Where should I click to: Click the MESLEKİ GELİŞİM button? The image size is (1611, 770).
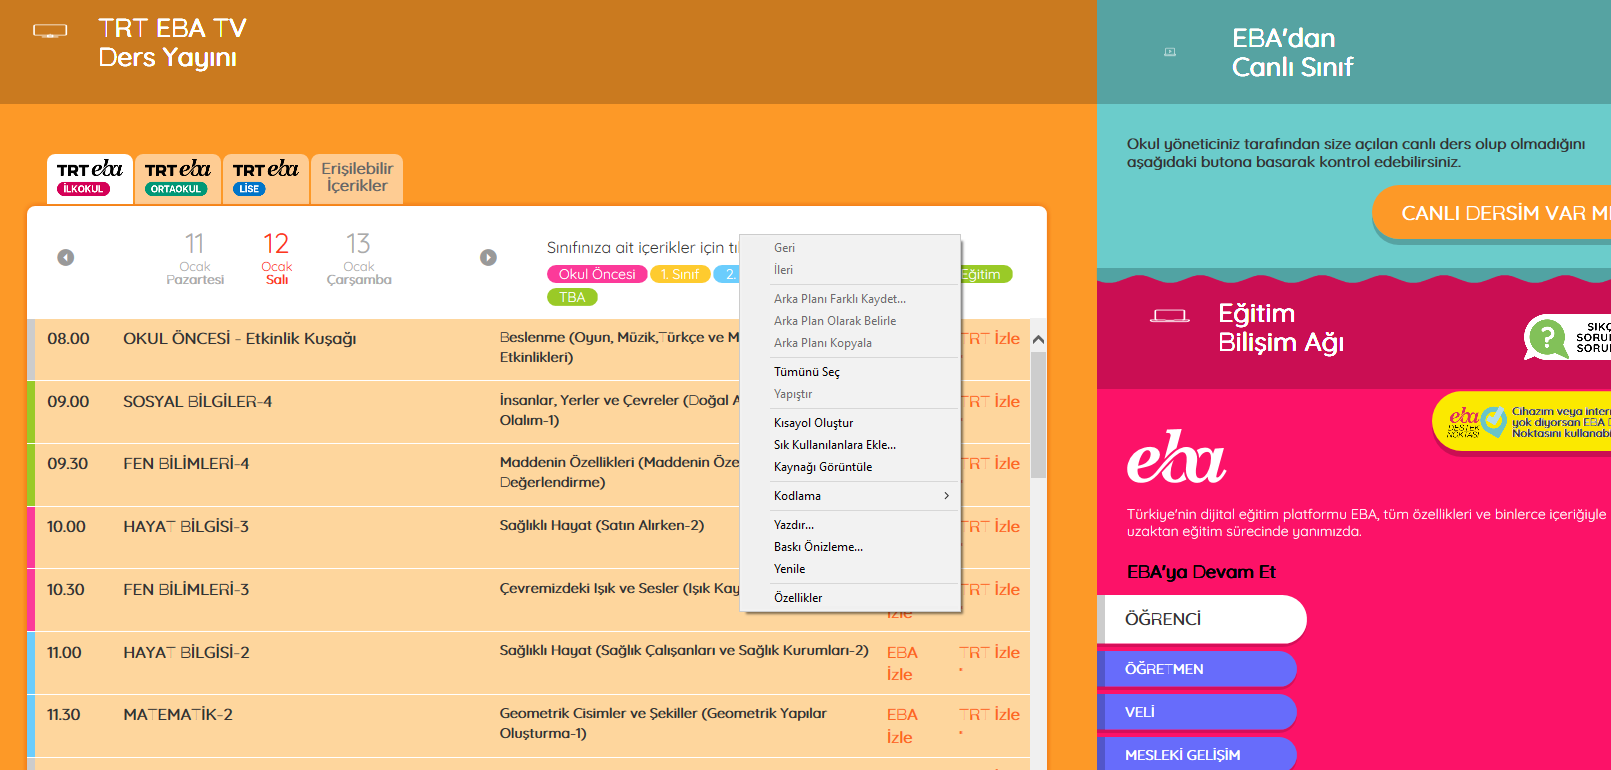[1197, 754]
